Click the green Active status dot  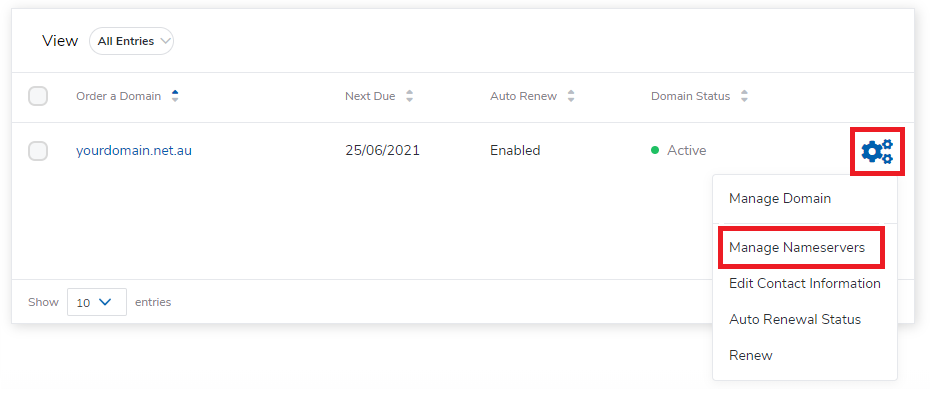point(655,151)
